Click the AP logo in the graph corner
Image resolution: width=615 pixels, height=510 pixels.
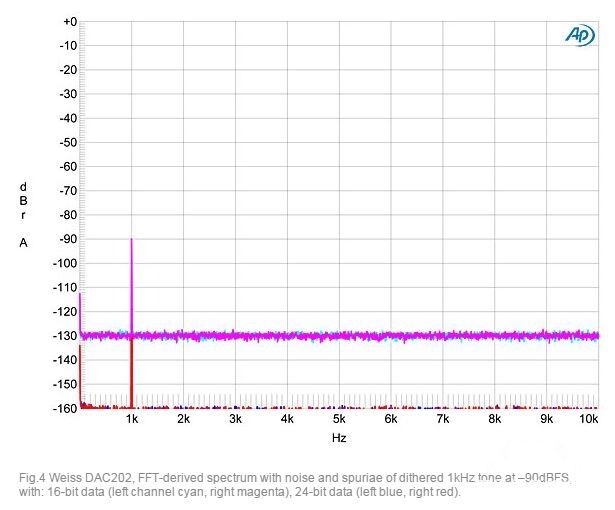[x=580, y=35]
